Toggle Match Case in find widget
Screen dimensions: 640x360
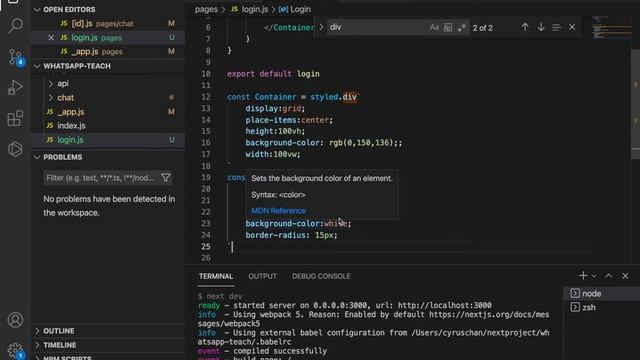coord(434,27)
